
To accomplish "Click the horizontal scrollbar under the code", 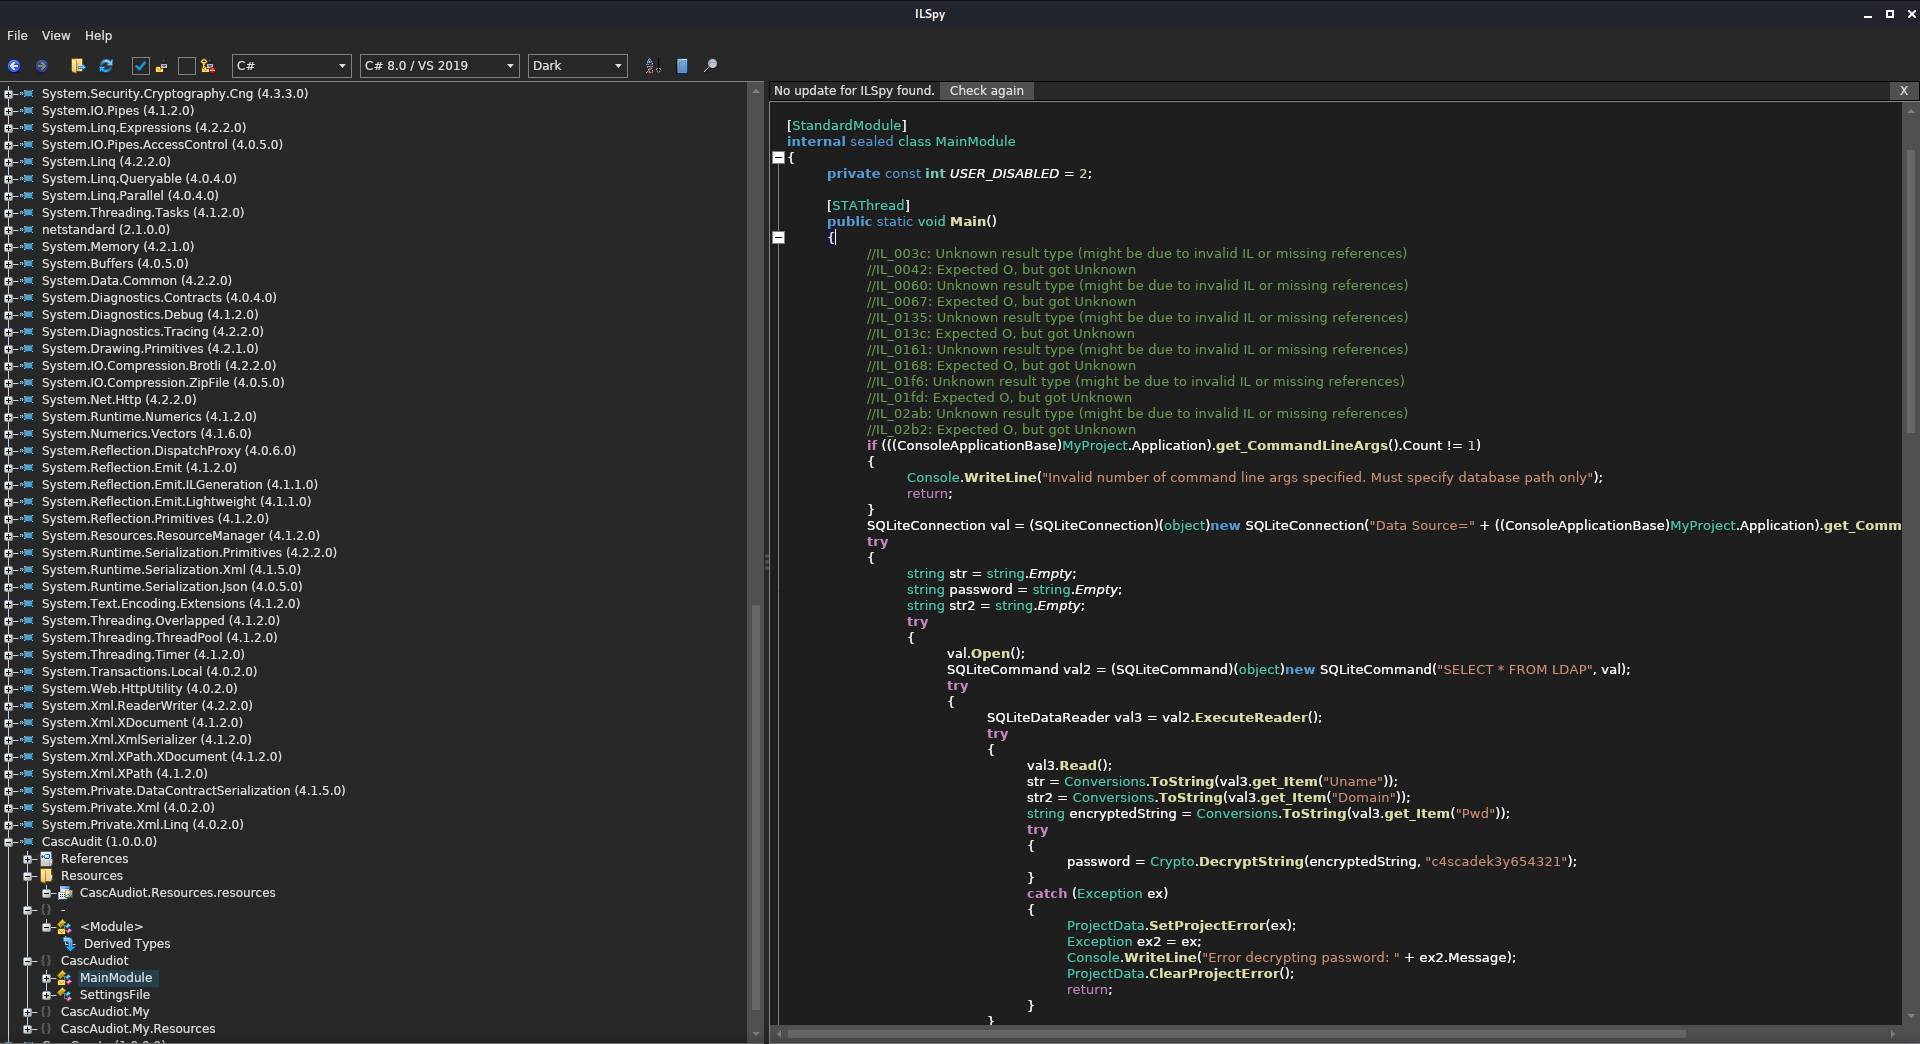I will (x=1236, y=1034).
